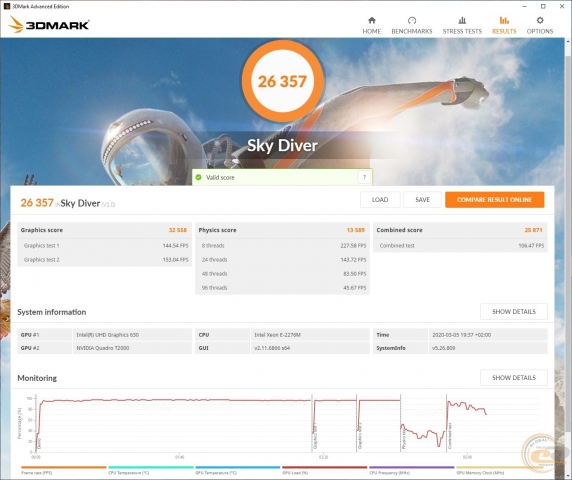Click the 3DMark logo
This screenshot has height=480, width=572.
(x=48, y=24)
